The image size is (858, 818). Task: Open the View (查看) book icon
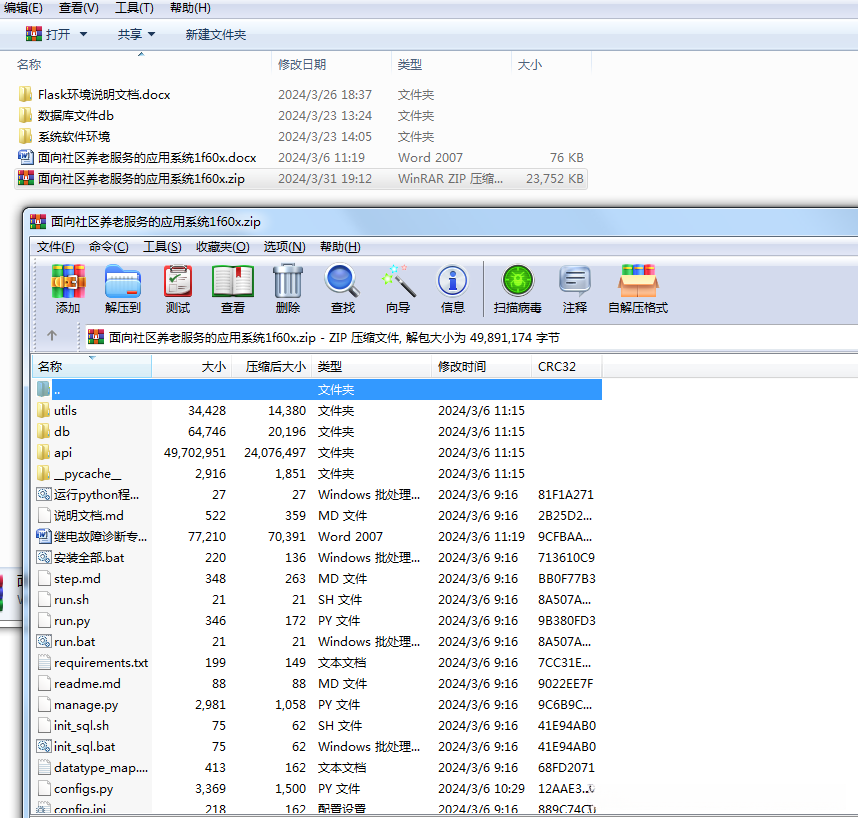(233, 288)
